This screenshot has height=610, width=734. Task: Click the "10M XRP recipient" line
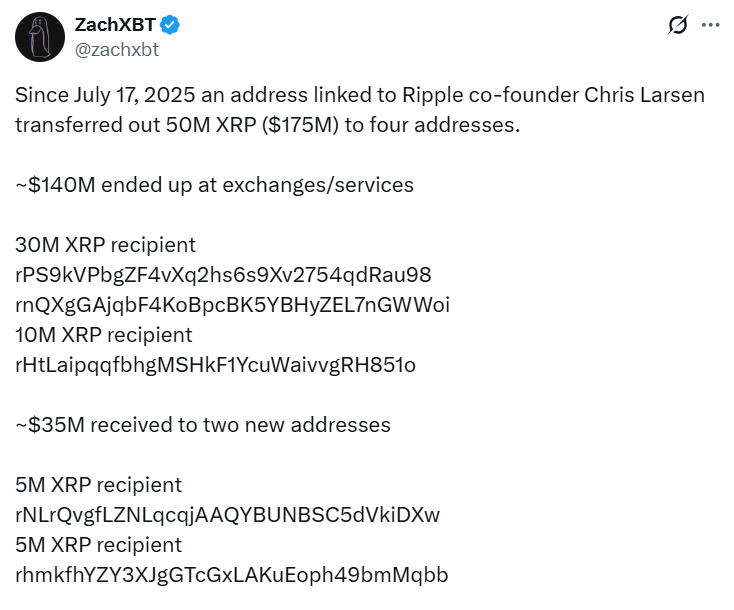(104, 335)
